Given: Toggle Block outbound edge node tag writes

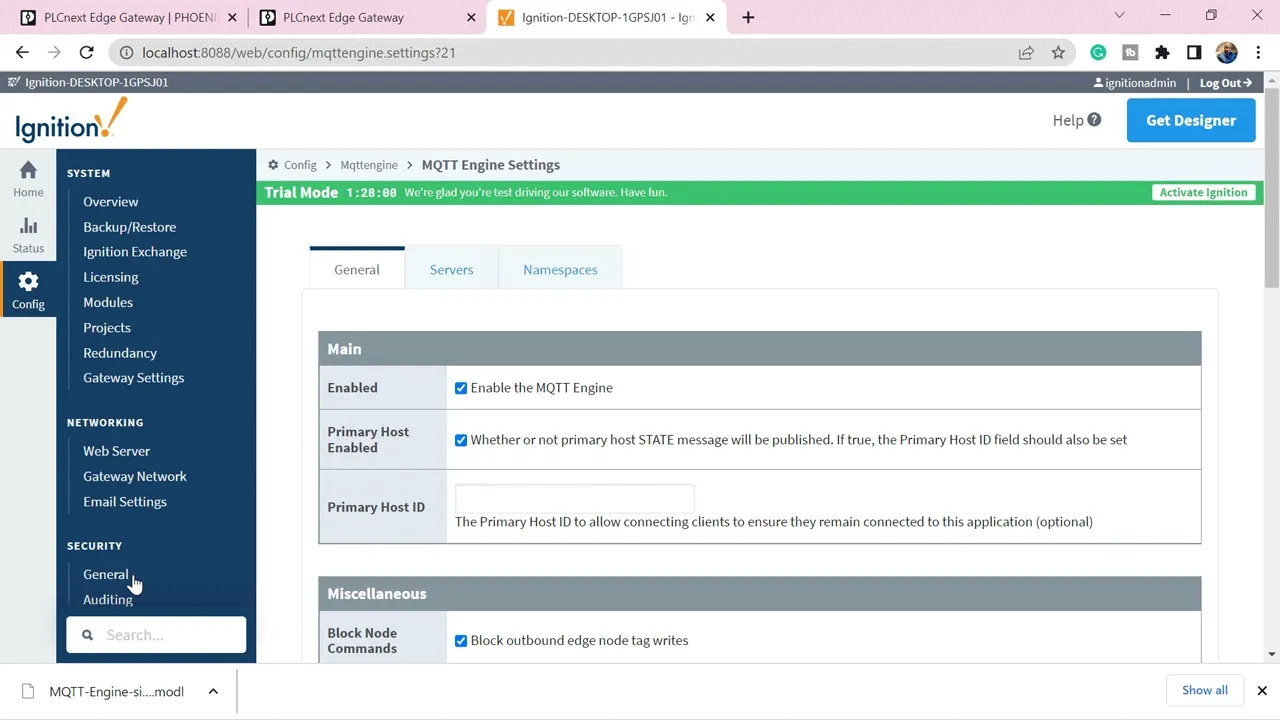Looking at the screenshot, I should pyautogui.click(x=461, y=641).
